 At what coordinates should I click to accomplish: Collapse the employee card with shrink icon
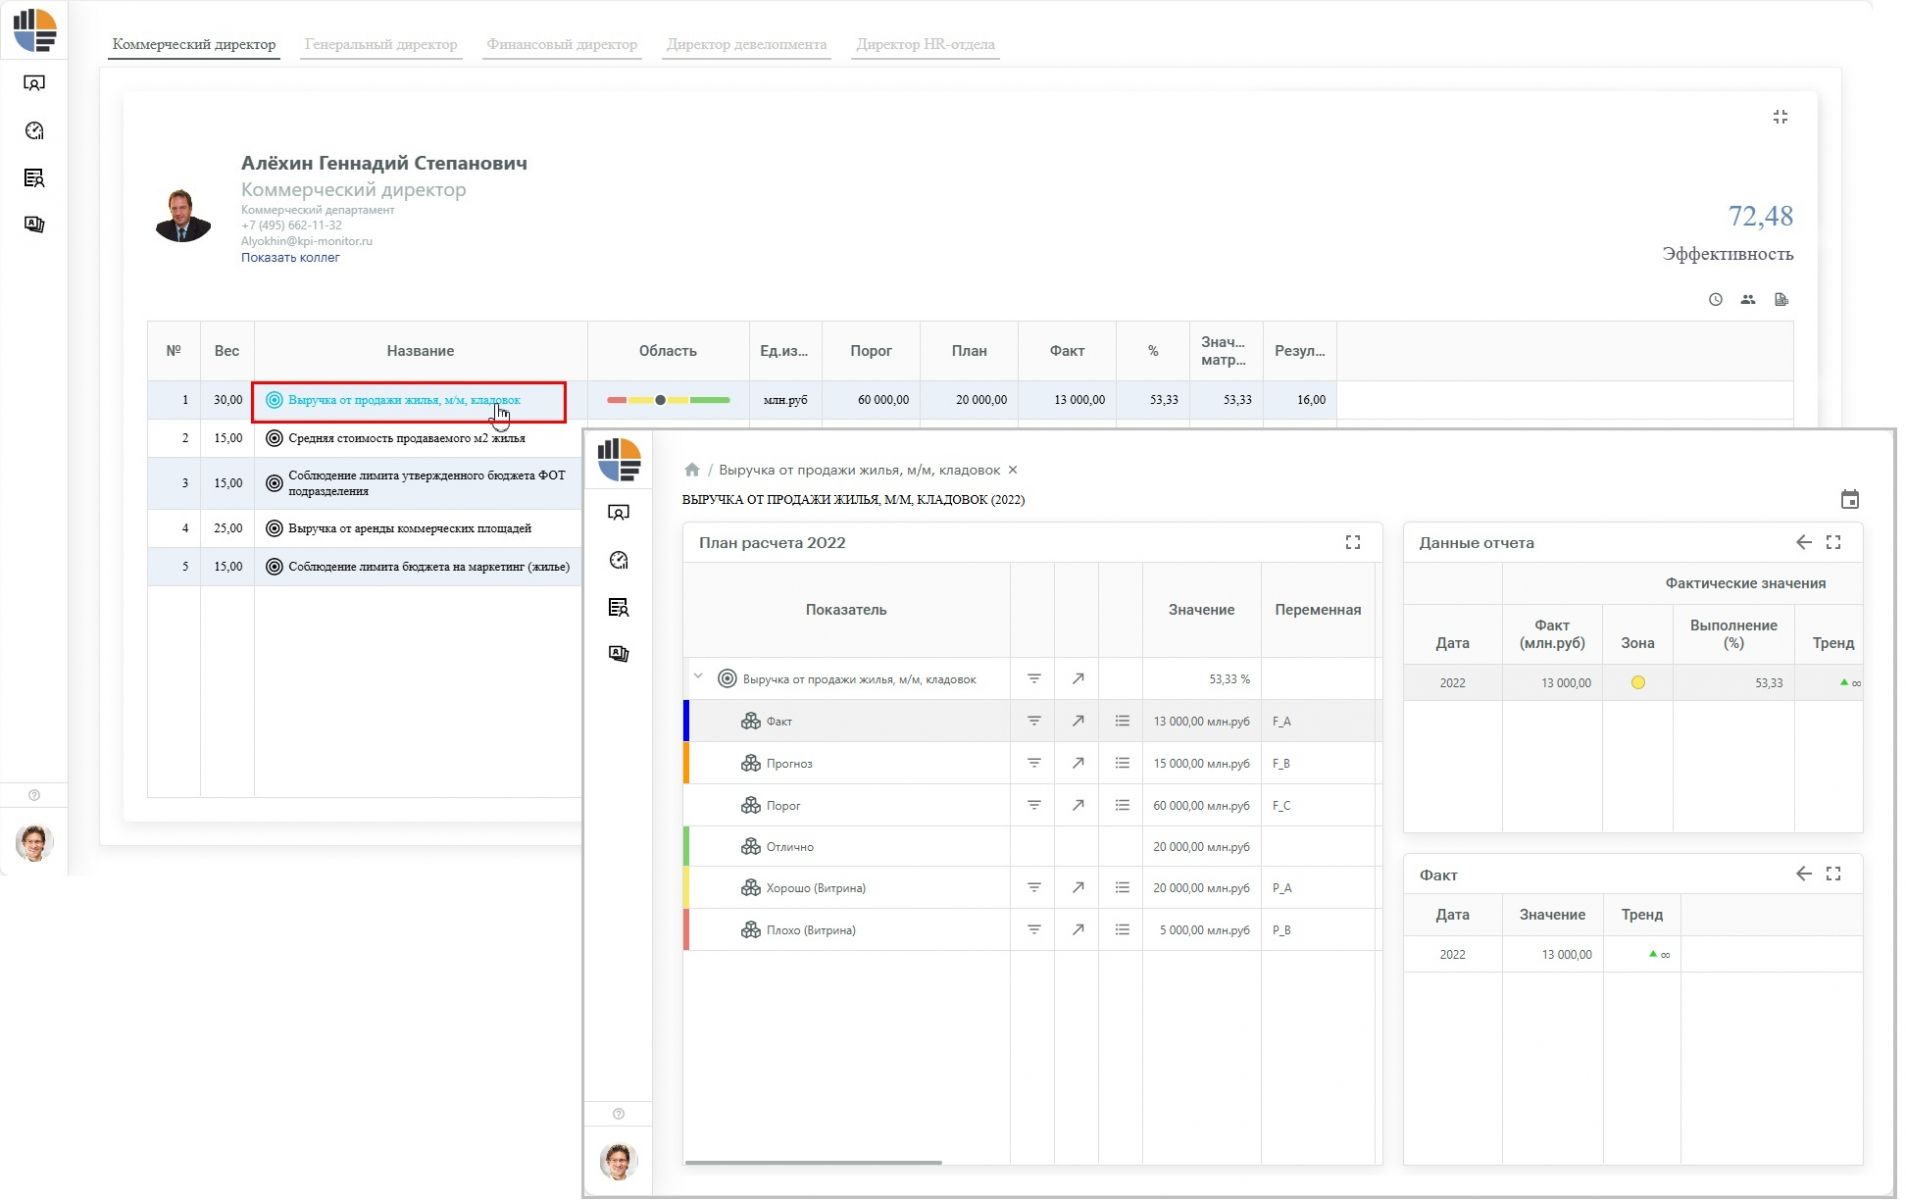pyautogui.click(x=1780, y=117)
